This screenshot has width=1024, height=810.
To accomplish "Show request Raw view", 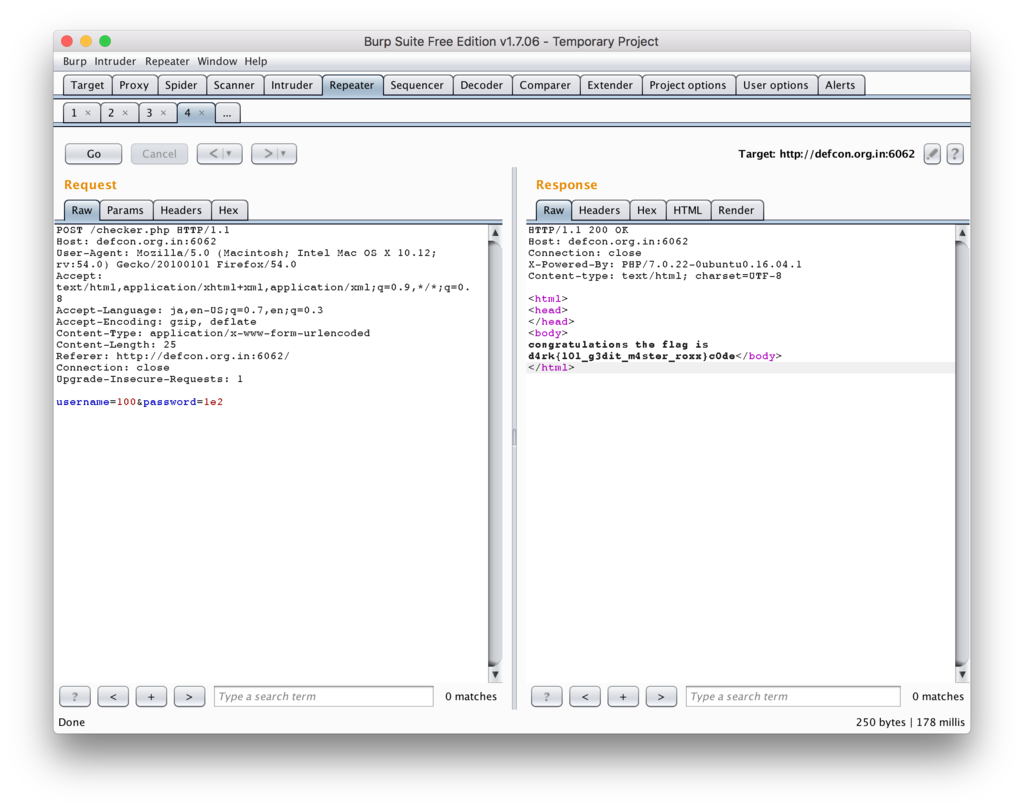I will 82,210.
